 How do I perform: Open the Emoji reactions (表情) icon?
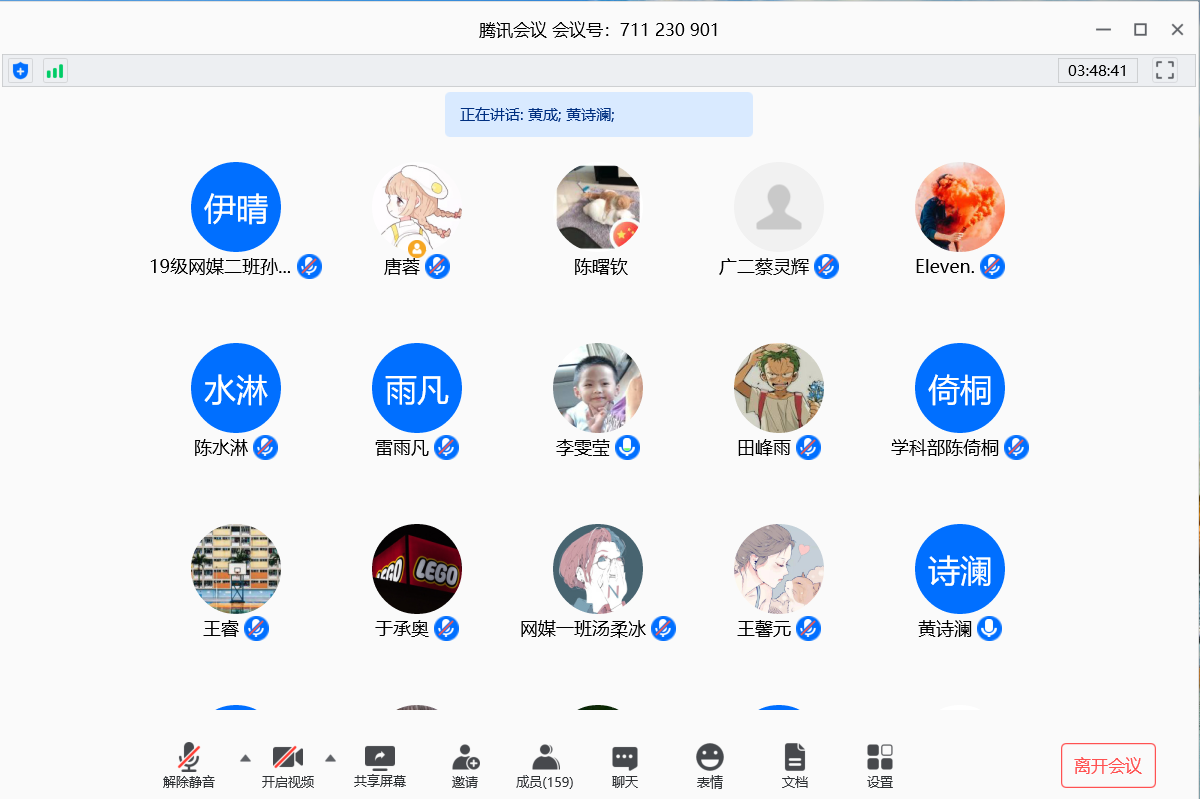point(710,766)
